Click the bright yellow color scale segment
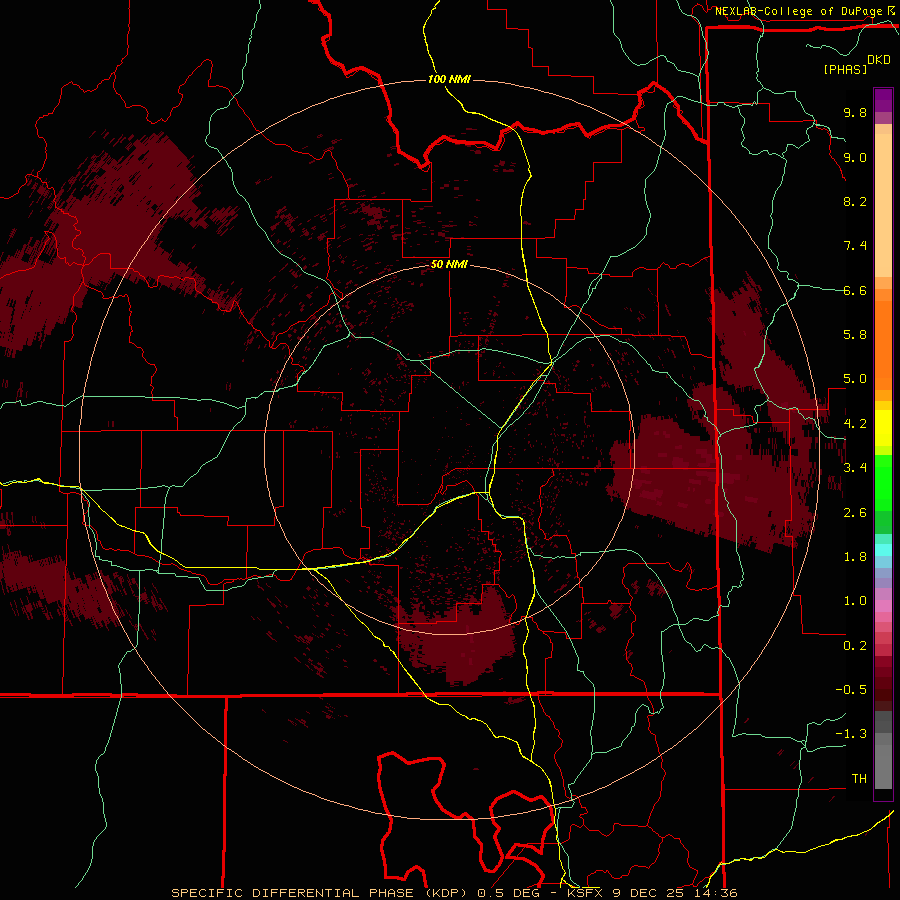Image resolution: width=900 pixels, height=900 pixels. 883,428
